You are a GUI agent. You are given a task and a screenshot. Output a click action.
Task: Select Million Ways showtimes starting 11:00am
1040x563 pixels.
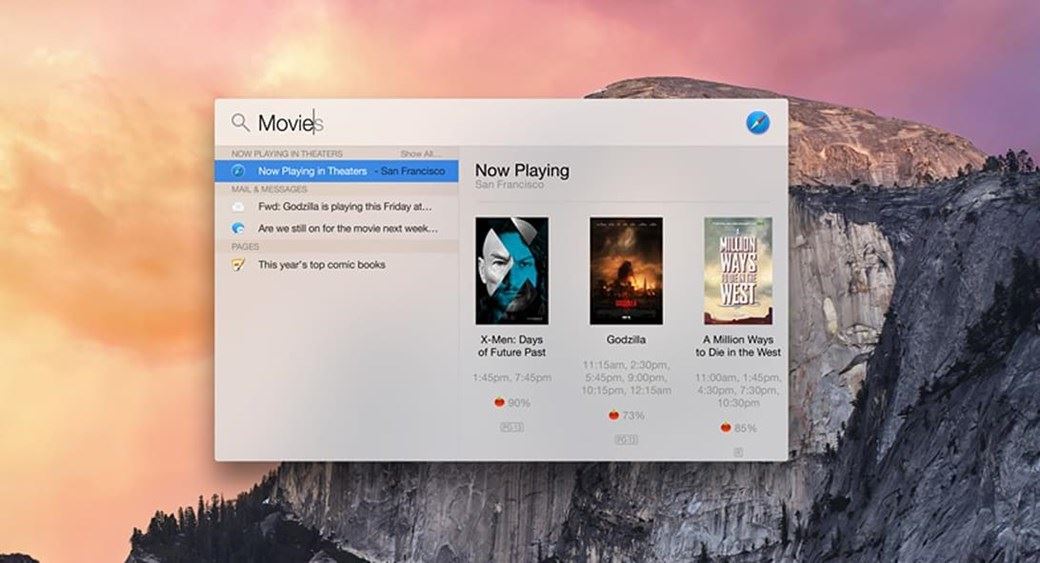(x=738, y=390)
